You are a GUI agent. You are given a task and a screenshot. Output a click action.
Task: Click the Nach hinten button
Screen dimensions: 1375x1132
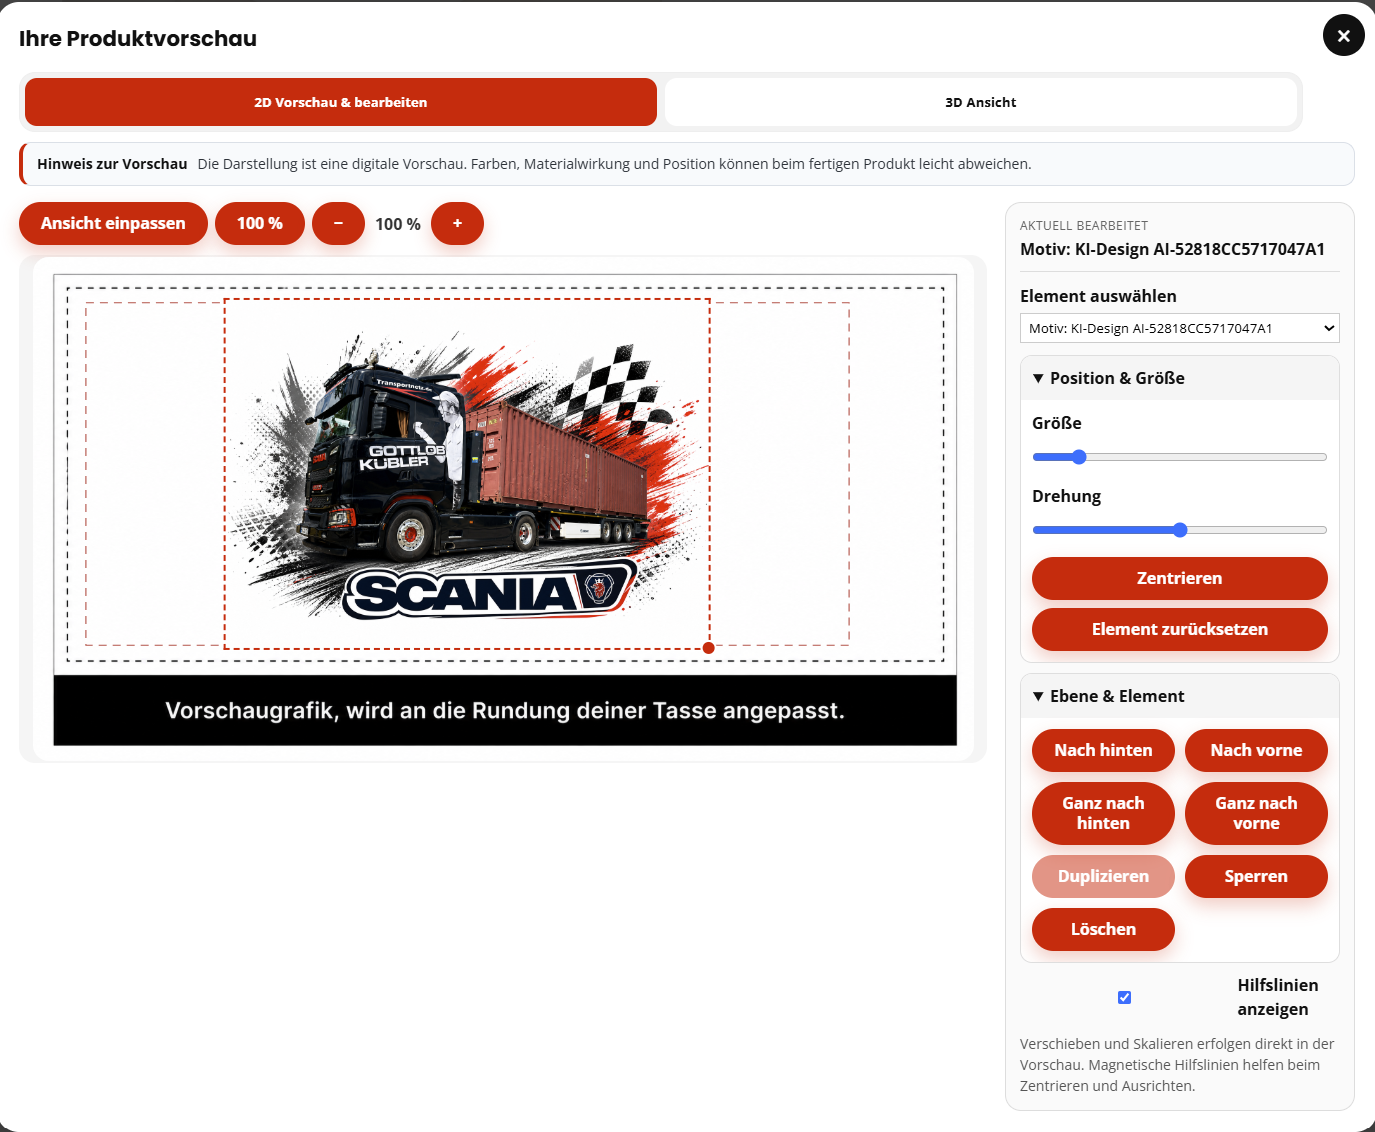pyautogui.click(x=1103, y=750)
